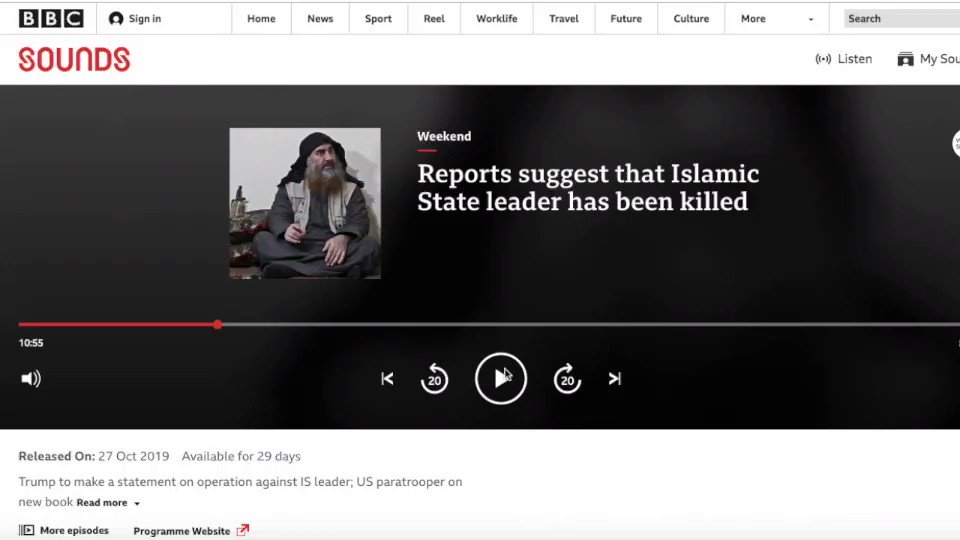
Task: Click the Search input field
Action: (901, 19)
